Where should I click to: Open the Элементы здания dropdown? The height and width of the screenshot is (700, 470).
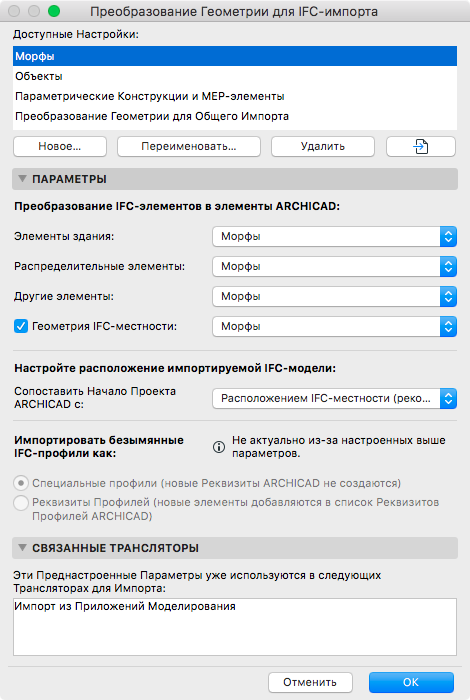(334, 237)
